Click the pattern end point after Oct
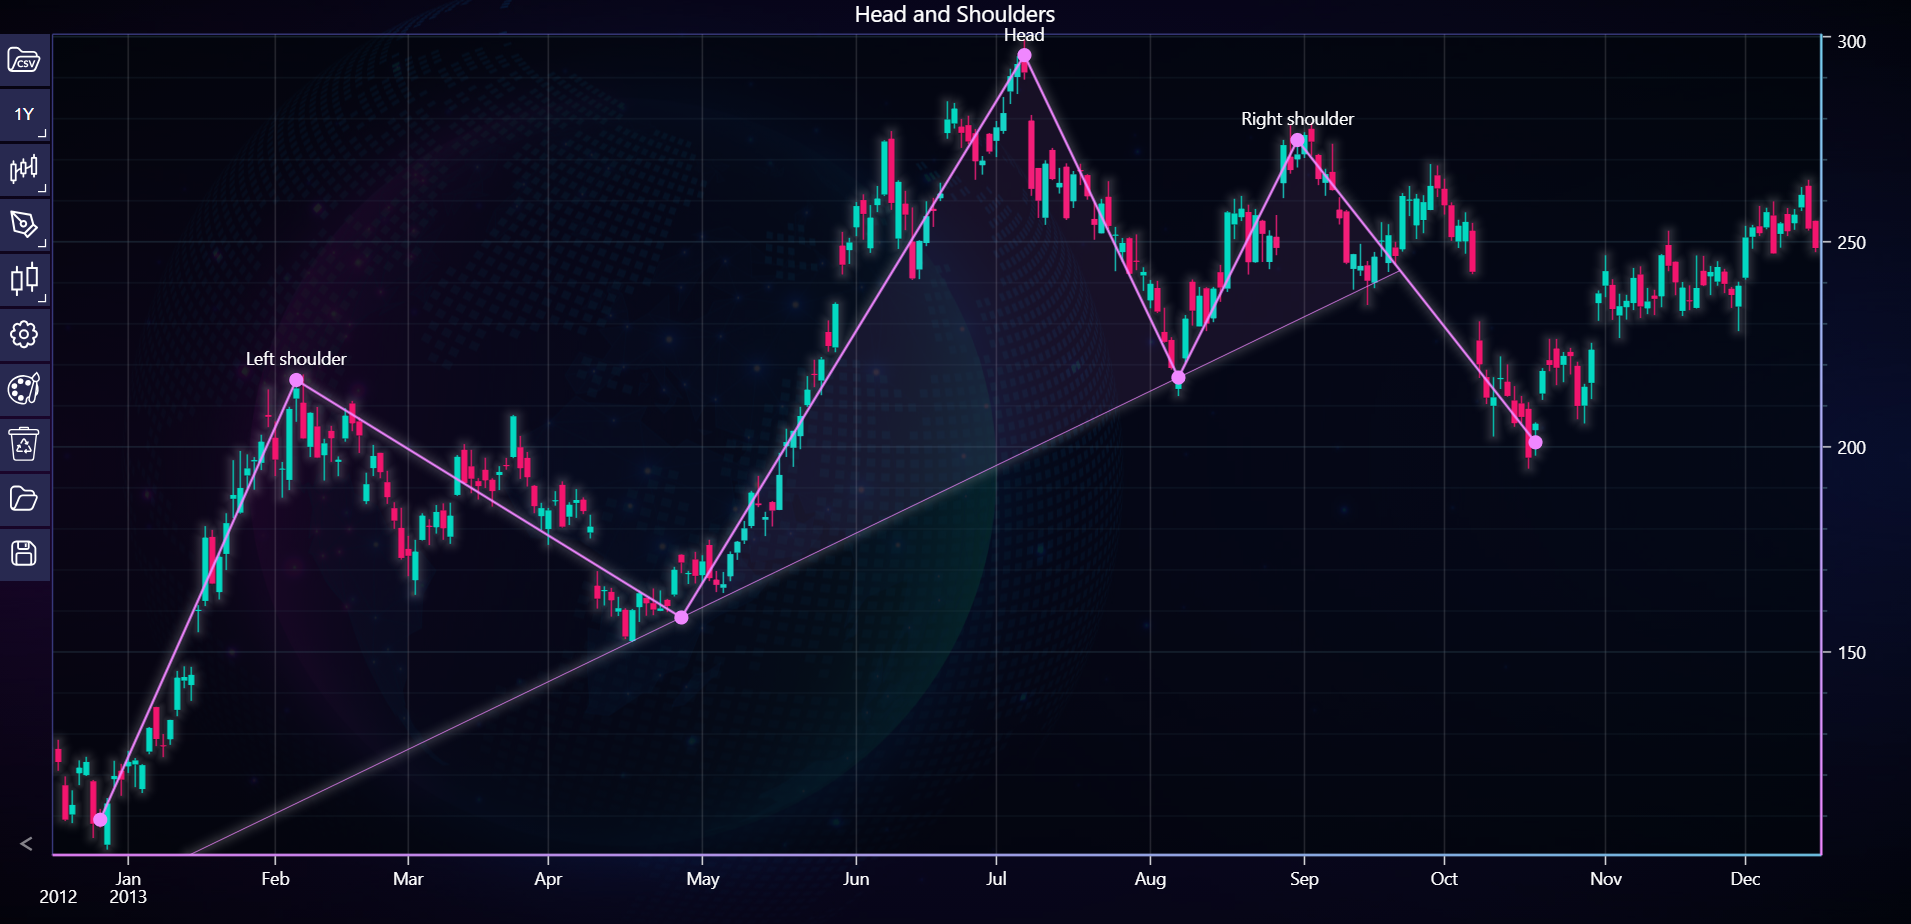 [1535, 442]
